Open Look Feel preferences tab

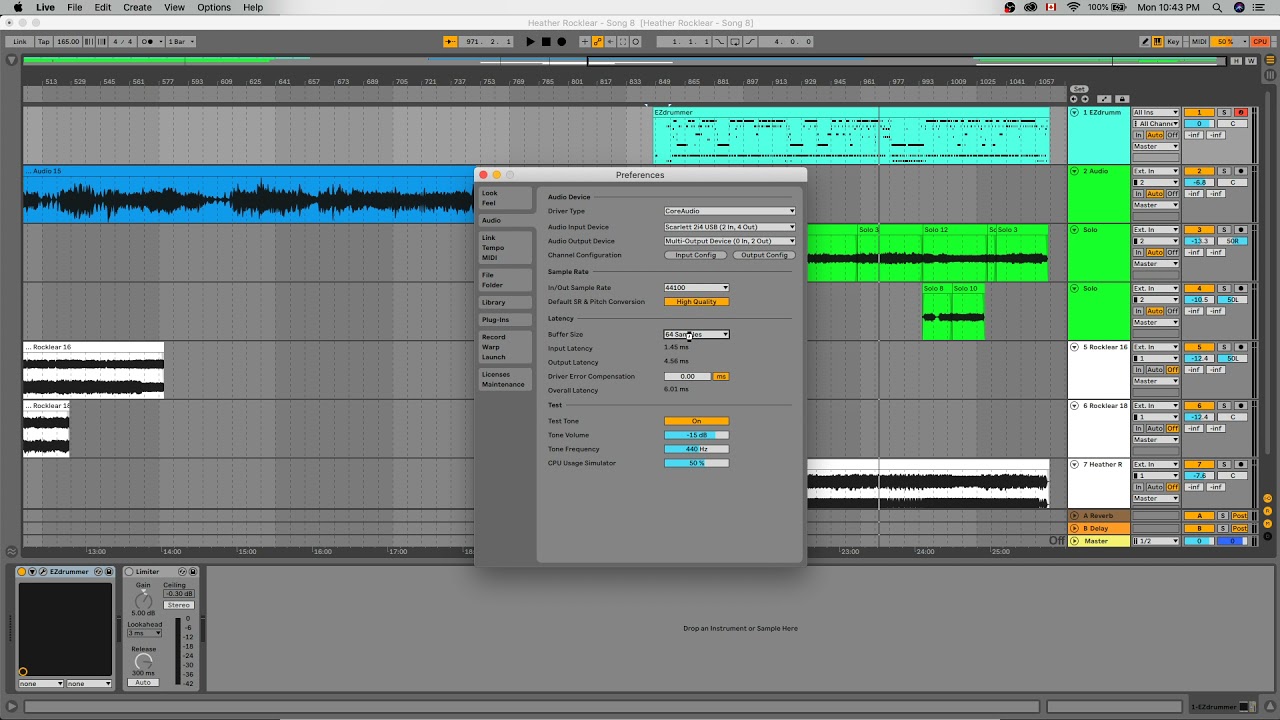click(x=504, y=198)
